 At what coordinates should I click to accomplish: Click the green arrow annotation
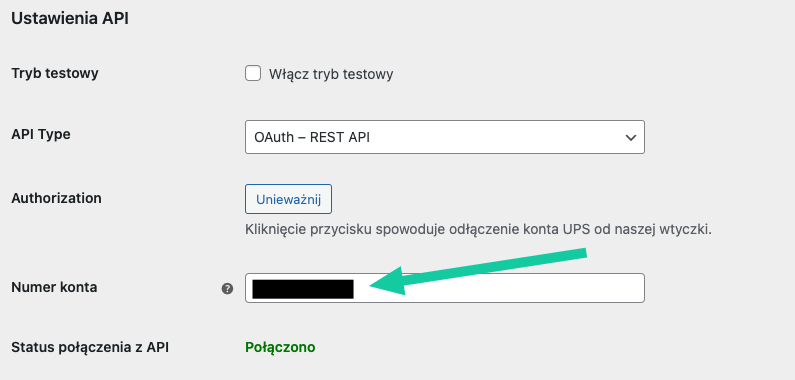[x=478, y=271]
